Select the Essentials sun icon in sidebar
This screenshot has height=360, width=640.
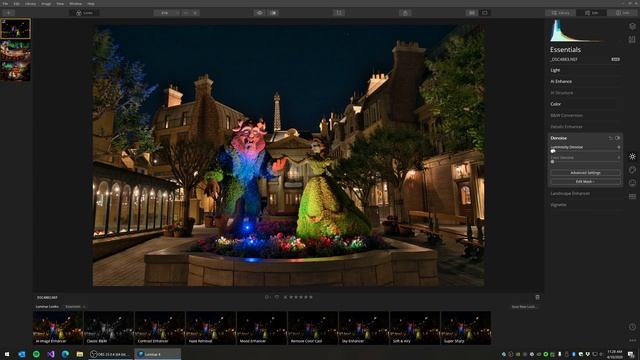click(632, 156)
